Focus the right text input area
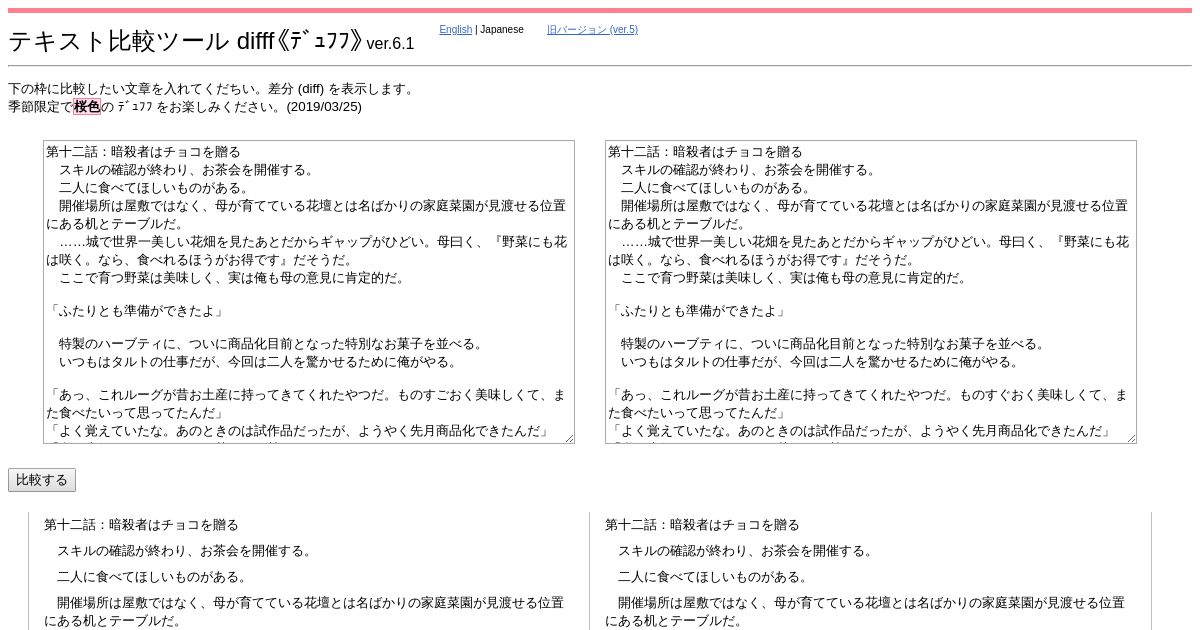Image resolution: width=1200 pixels, height=630 pixels. point(871,292)
